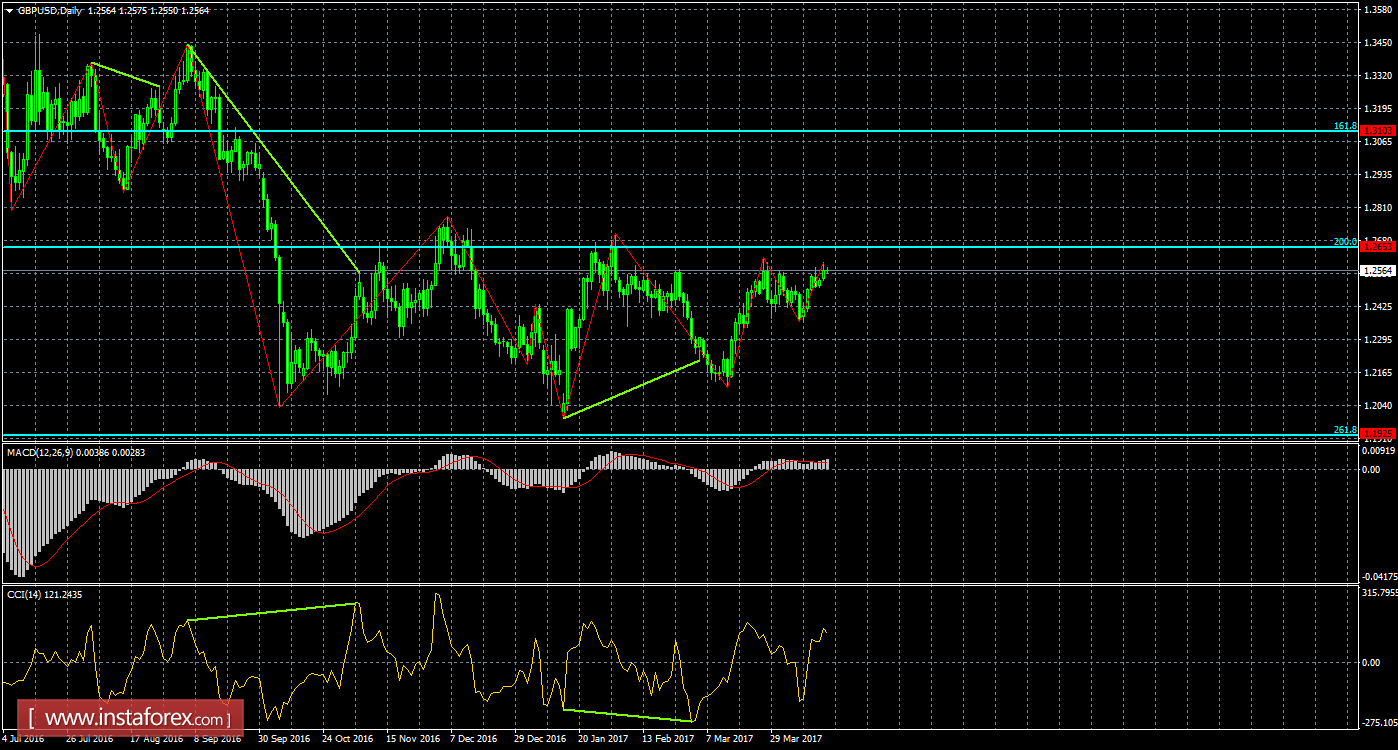This screenshot has height=750, width=1398.
Task: Select the most recent candlestick
Action: coord(828,270)
